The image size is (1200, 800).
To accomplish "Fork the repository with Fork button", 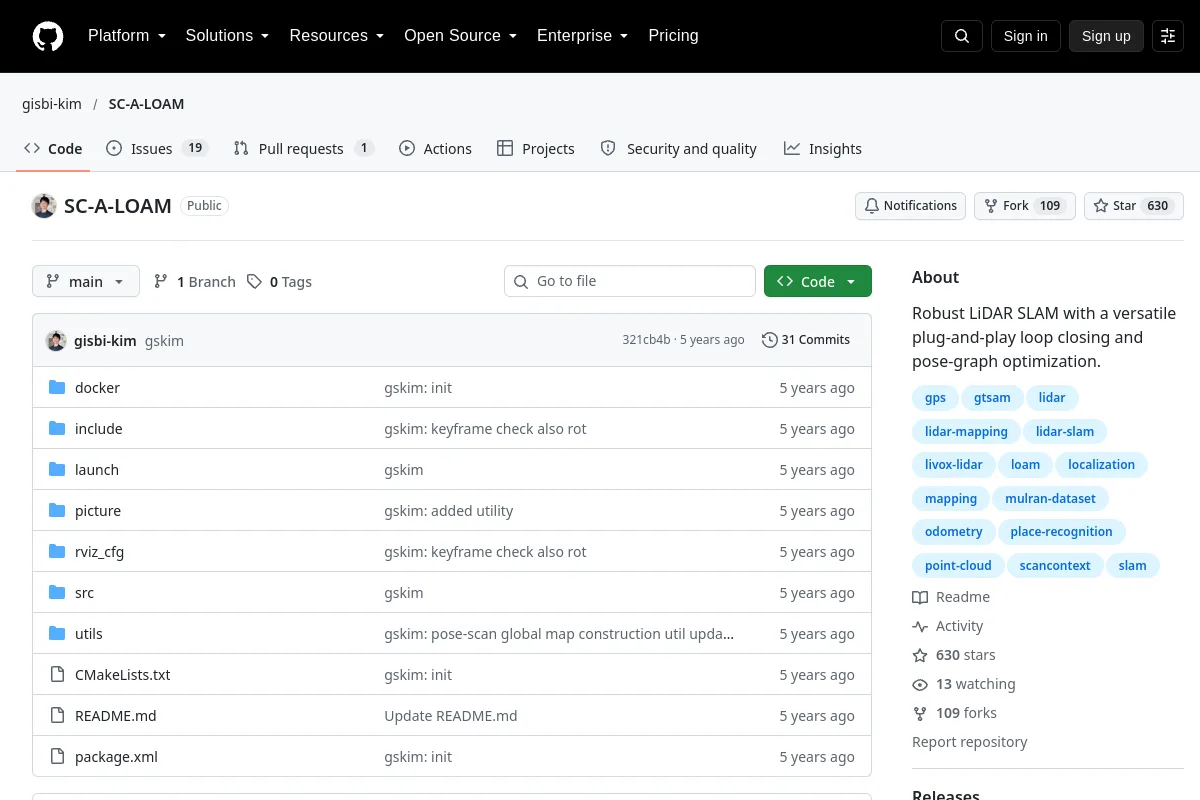I will click(1024, 206).
